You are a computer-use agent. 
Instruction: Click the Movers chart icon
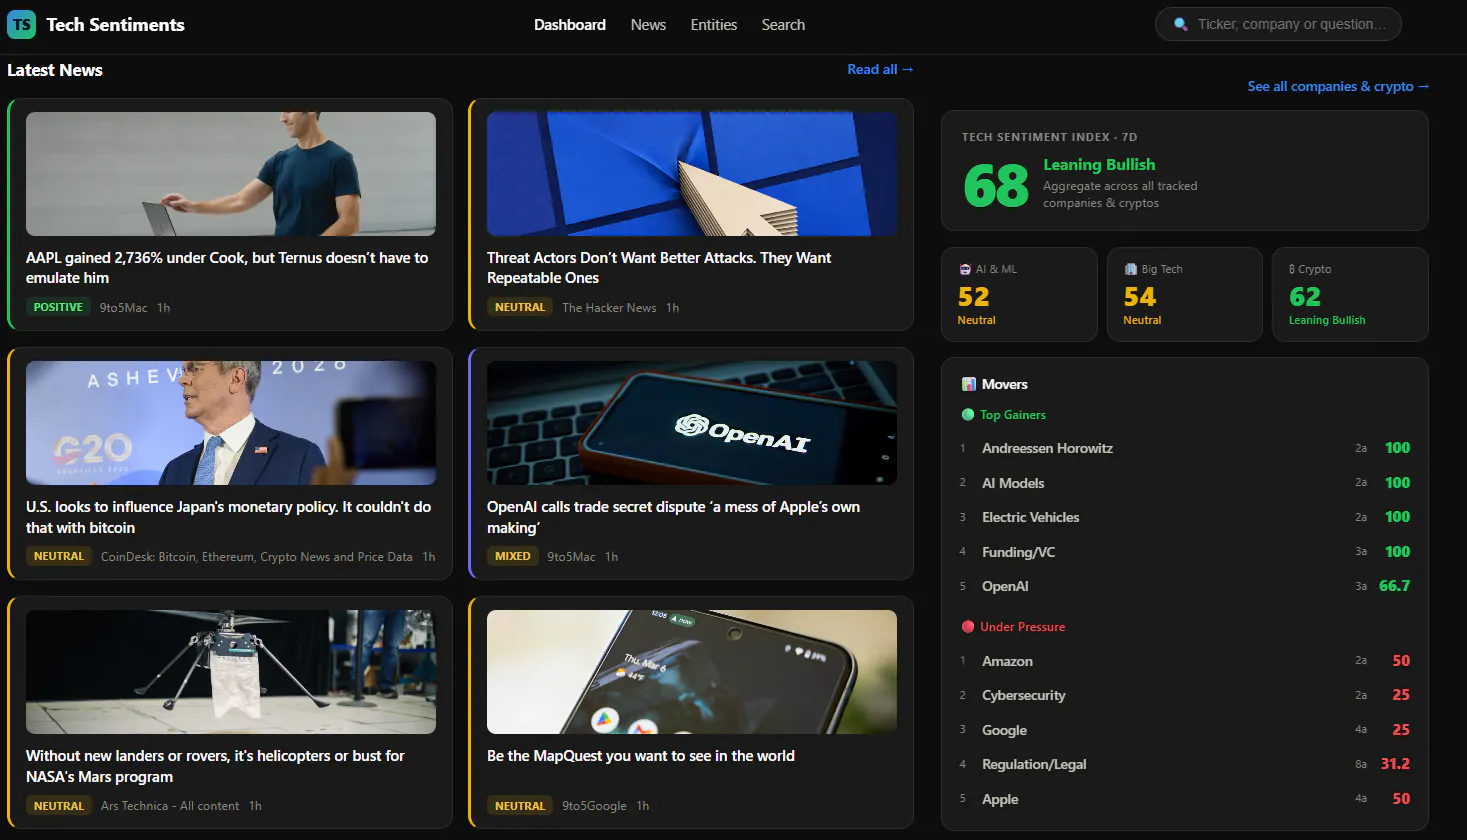968,384
